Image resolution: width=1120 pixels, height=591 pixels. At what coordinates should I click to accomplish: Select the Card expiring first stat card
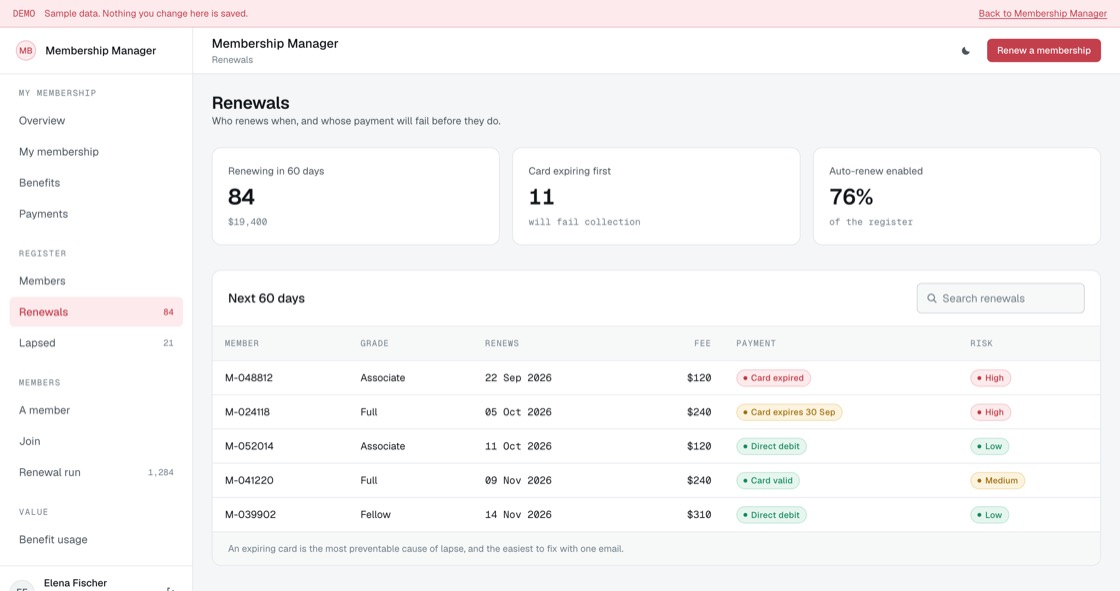click(x=656, y=197)
